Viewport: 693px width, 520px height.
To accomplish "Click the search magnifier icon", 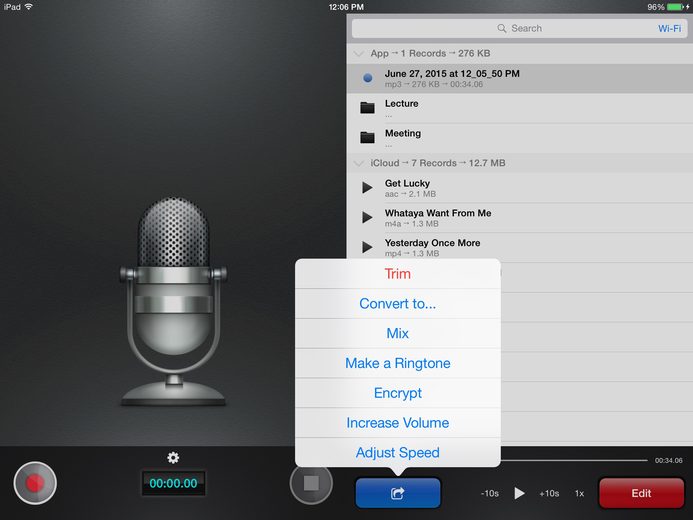I will point(502,28).
